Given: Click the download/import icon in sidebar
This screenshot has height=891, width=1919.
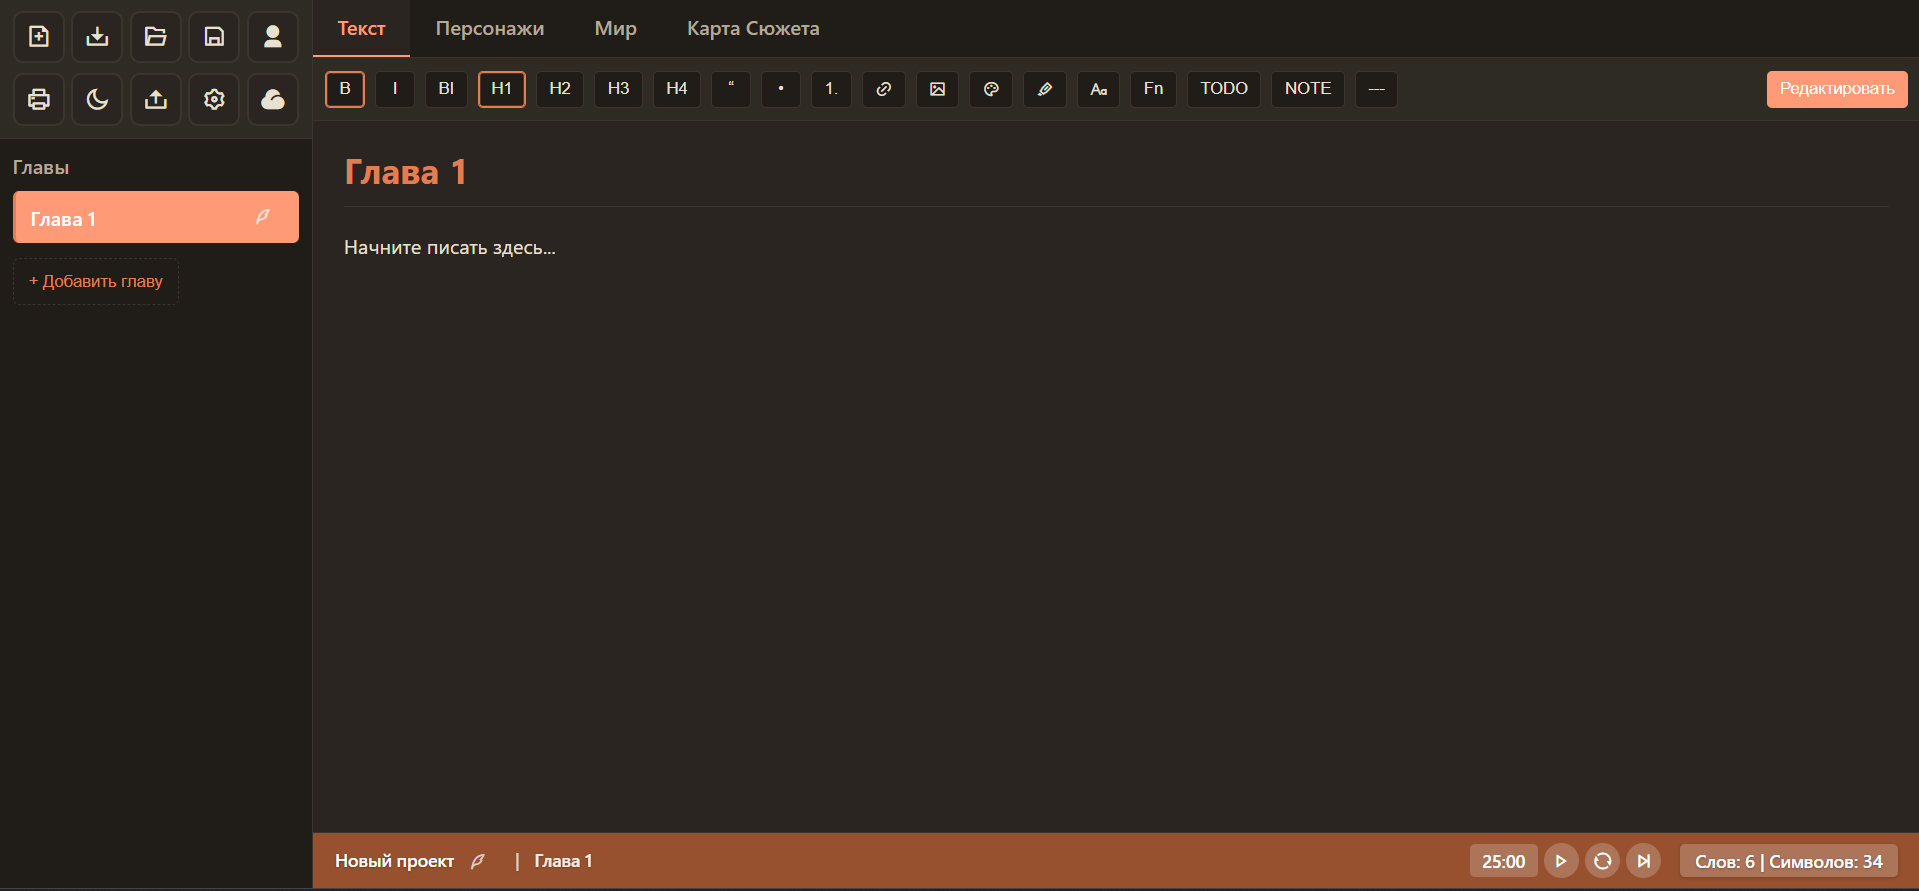Looking at the screenshot, I should point(97,37).
